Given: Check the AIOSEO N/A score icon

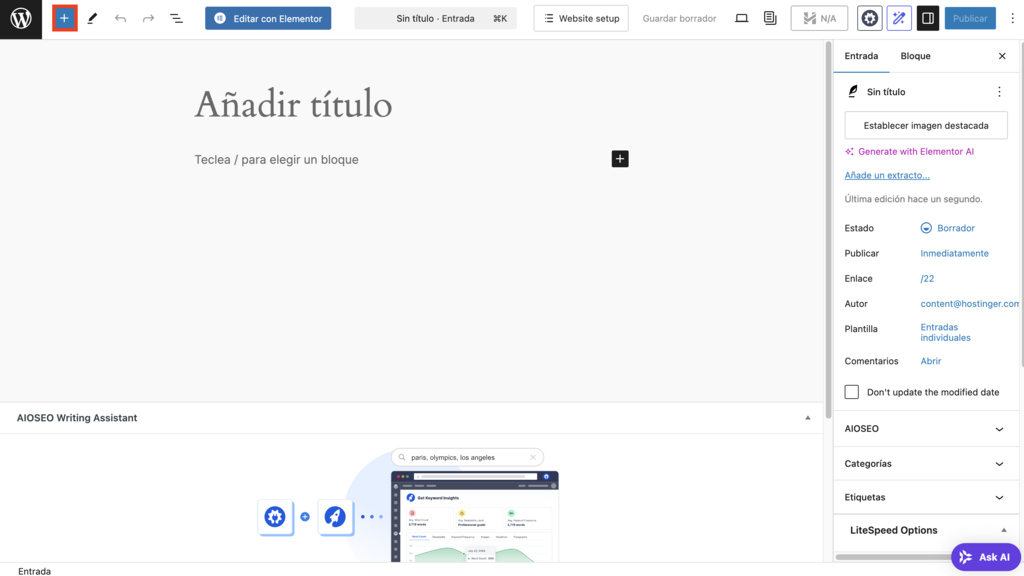Looking at the screenshot, I should [x=819, y=17].
